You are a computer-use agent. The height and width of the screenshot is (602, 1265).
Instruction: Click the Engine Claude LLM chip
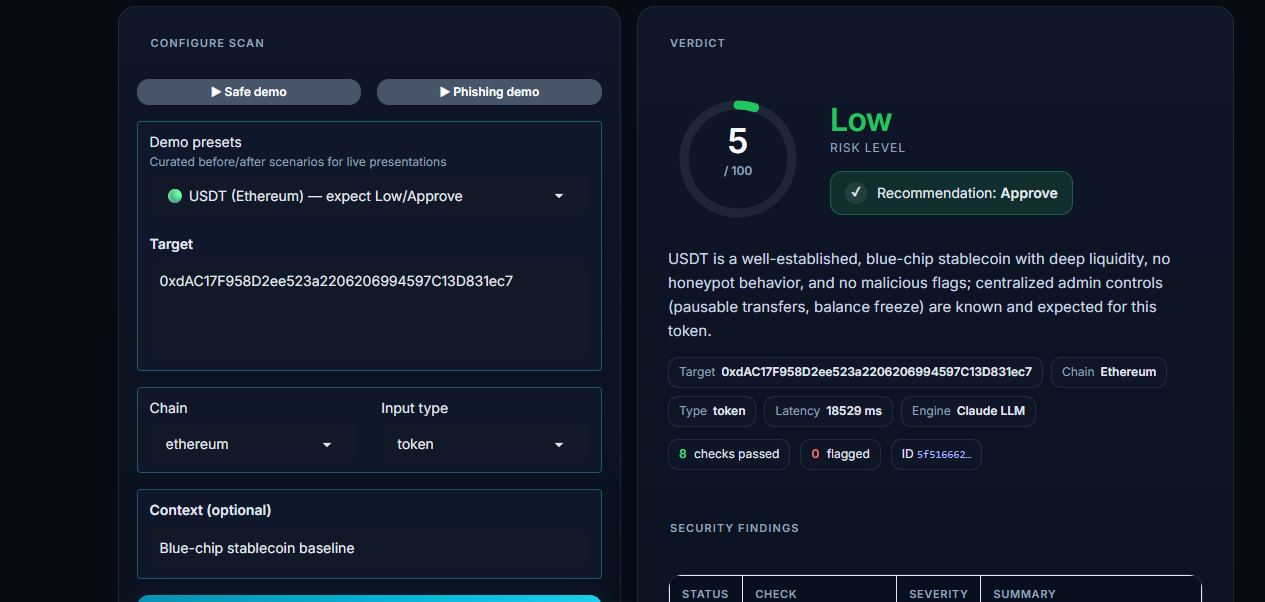[968, 411]
